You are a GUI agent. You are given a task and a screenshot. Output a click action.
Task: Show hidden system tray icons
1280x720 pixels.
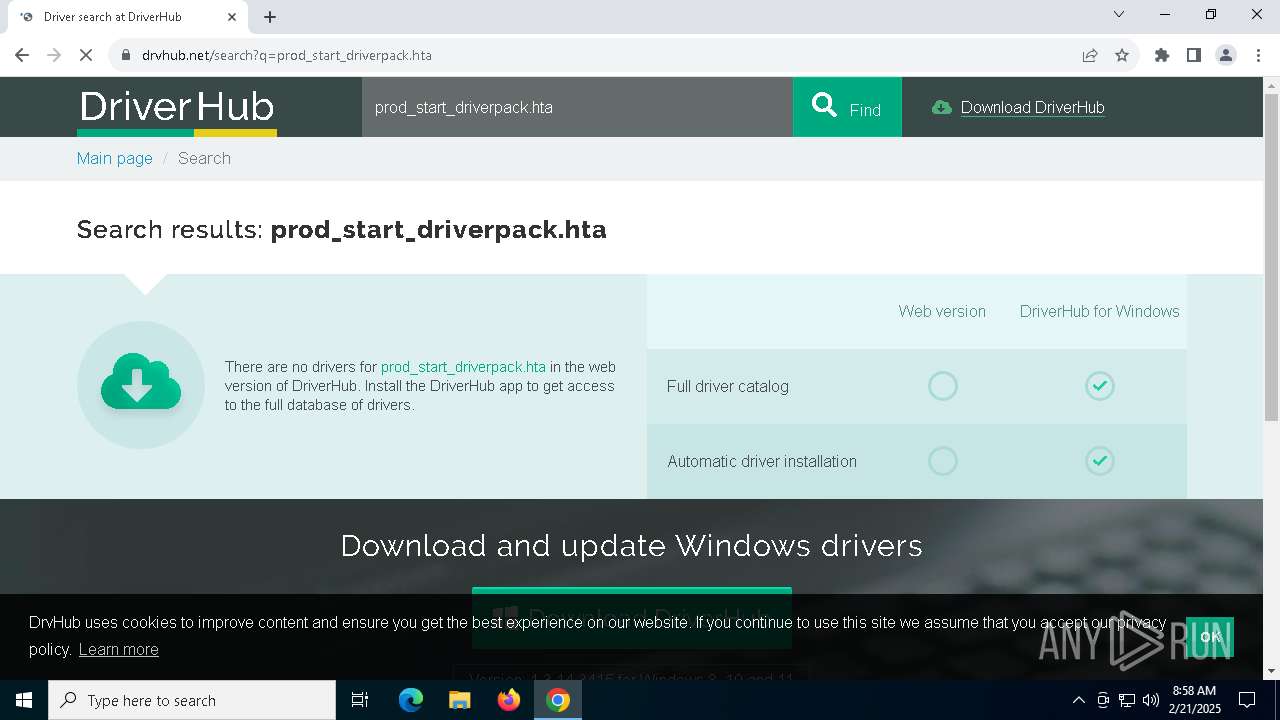(x=1078, y=700)
